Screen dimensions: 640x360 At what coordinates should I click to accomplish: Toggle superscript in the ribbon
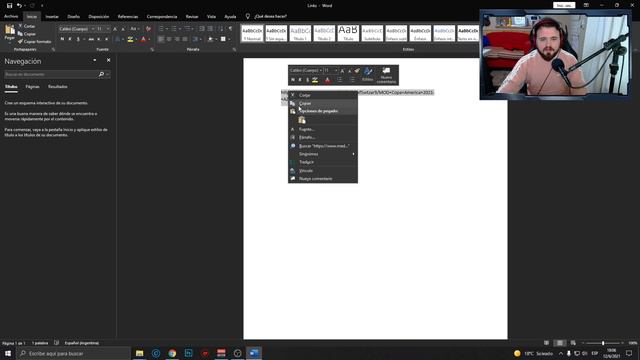[107, 39]
